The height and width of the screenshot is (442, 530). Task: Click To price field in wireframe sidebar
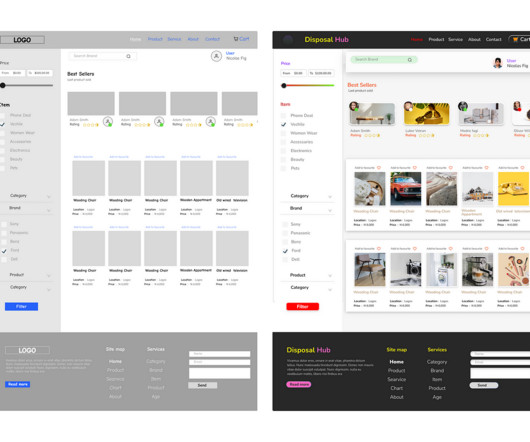(40, 73)
